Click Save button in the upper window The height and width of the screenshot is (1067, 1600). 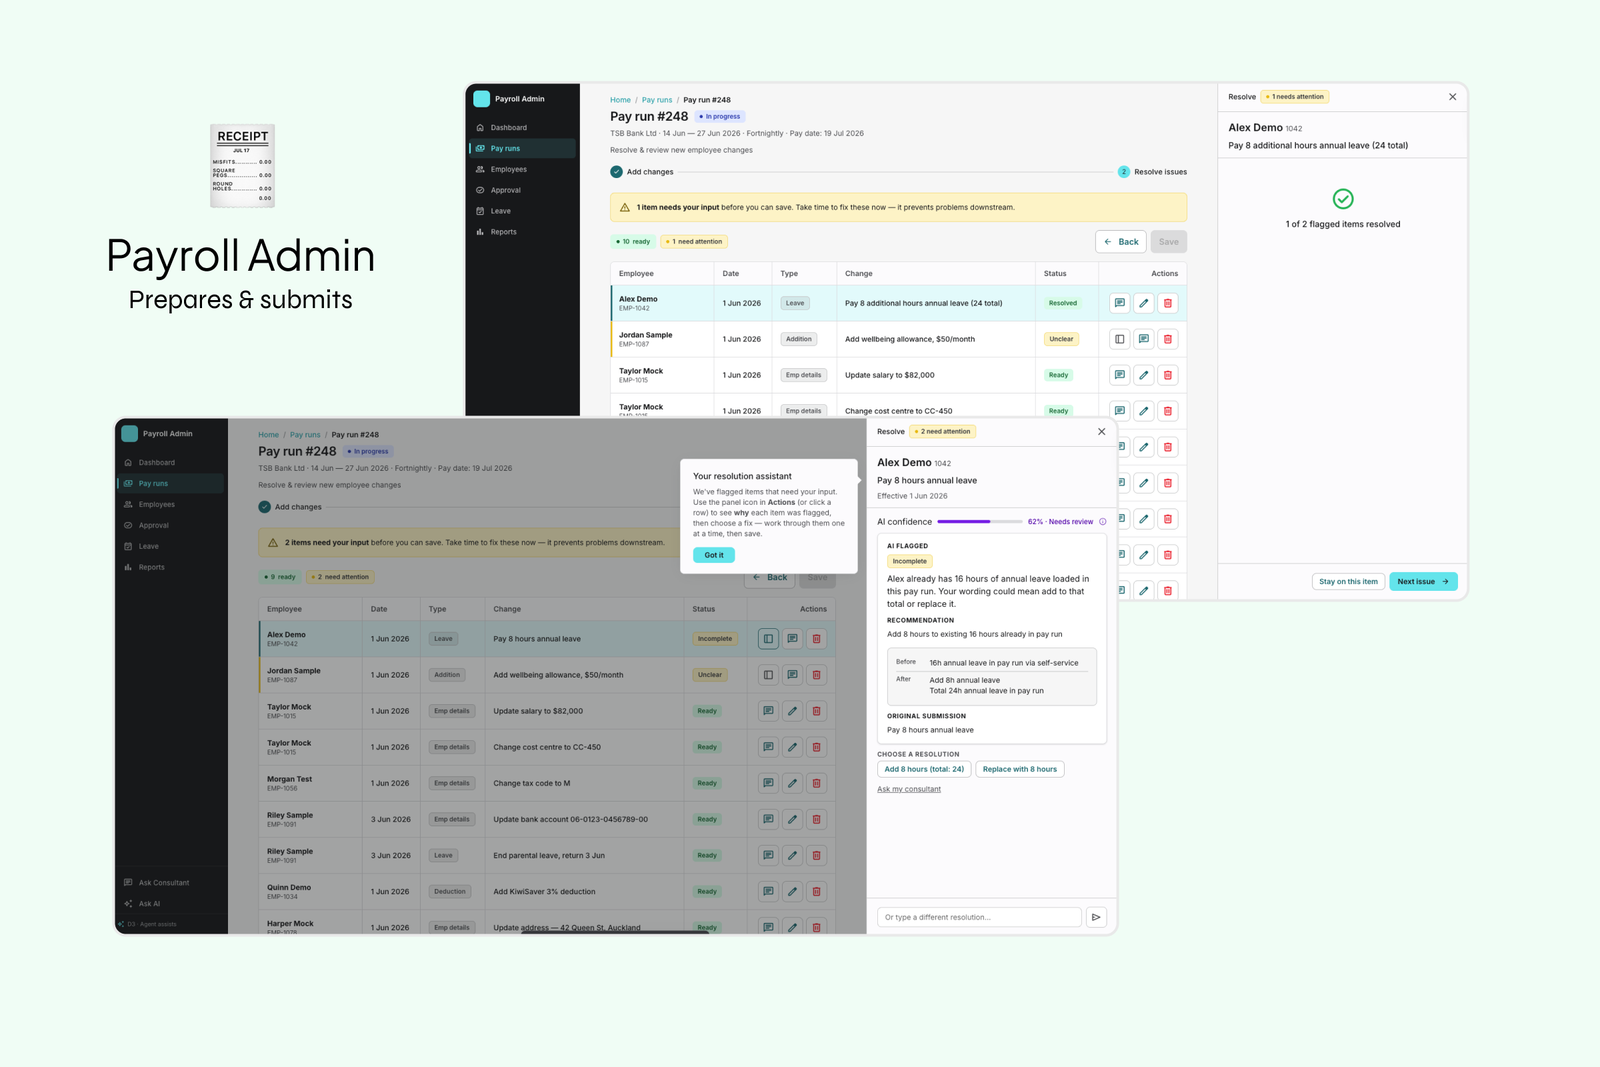click(x=1168, y=242)
